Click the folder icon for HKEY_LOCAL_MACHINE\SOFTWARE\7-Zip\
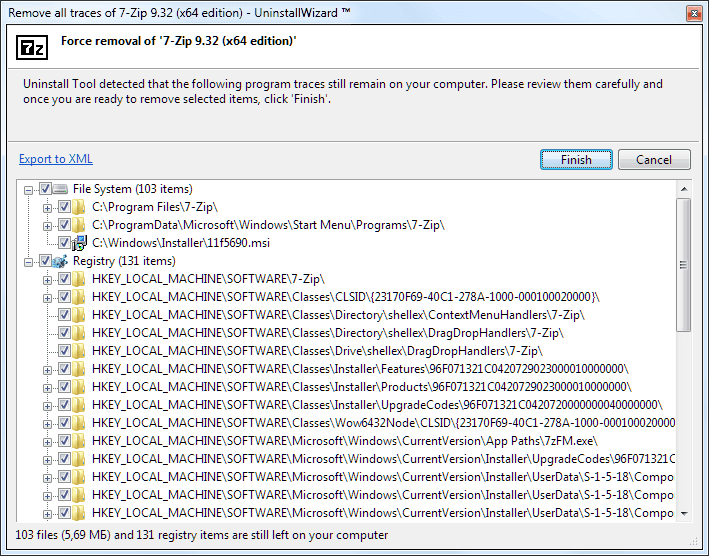 [x=79, y=279]
